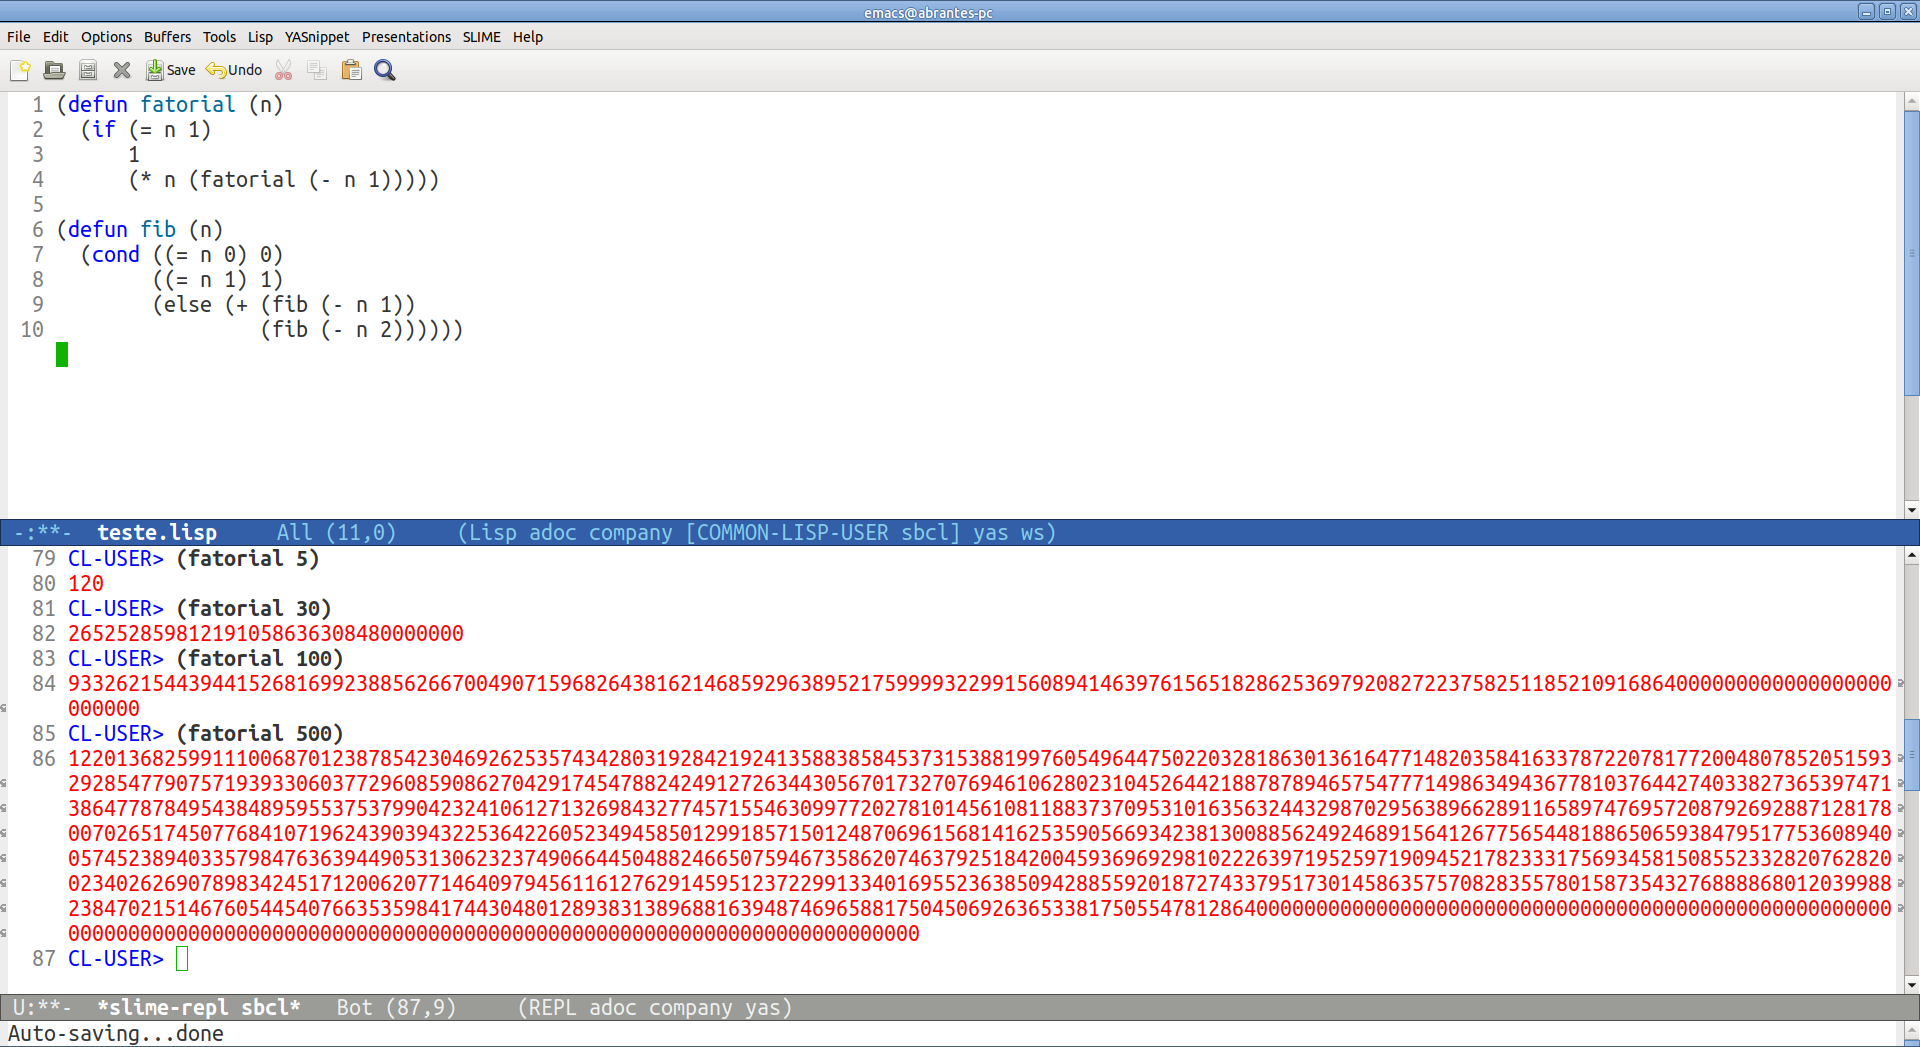Open Search with the magnifier icon
The height and width of the screenshot is (1047, 1920).
[x=385, y=70]
